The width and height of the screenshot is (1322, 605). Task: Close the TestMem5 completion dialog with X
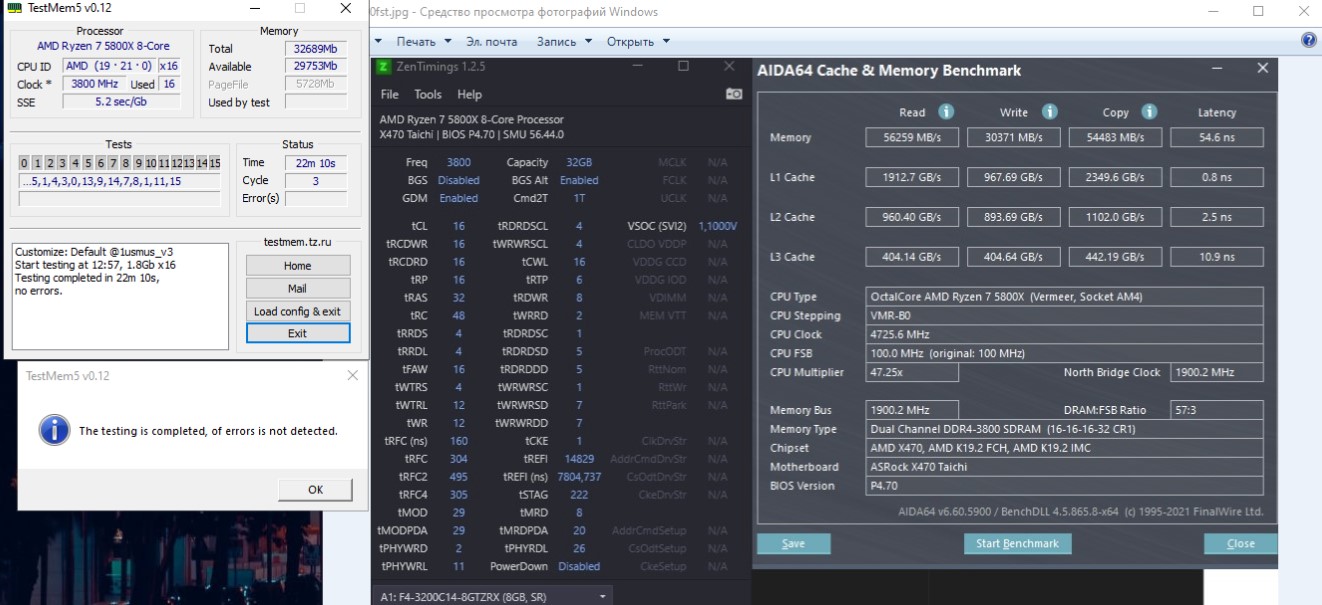pos(352,375)
